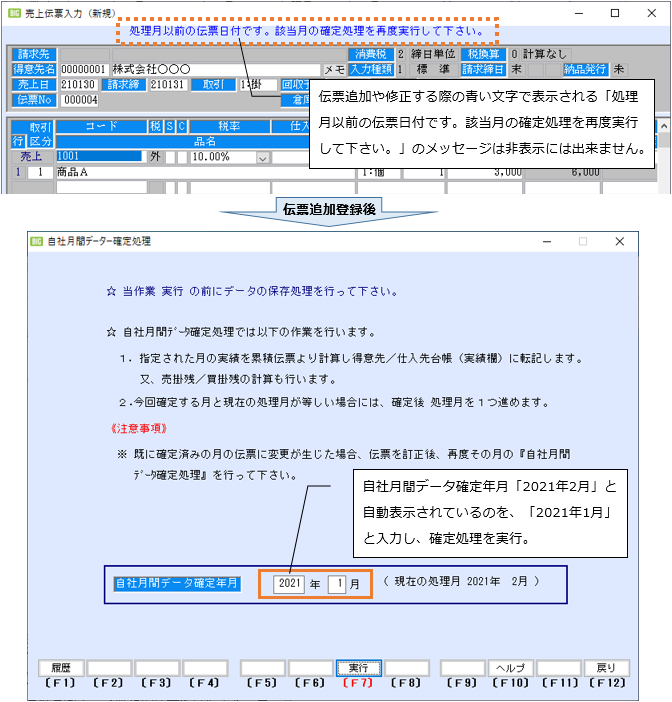The height and width of the screenshot is (702, 672).
Task: Click the year field showing 2021
Action: point(289,582)
